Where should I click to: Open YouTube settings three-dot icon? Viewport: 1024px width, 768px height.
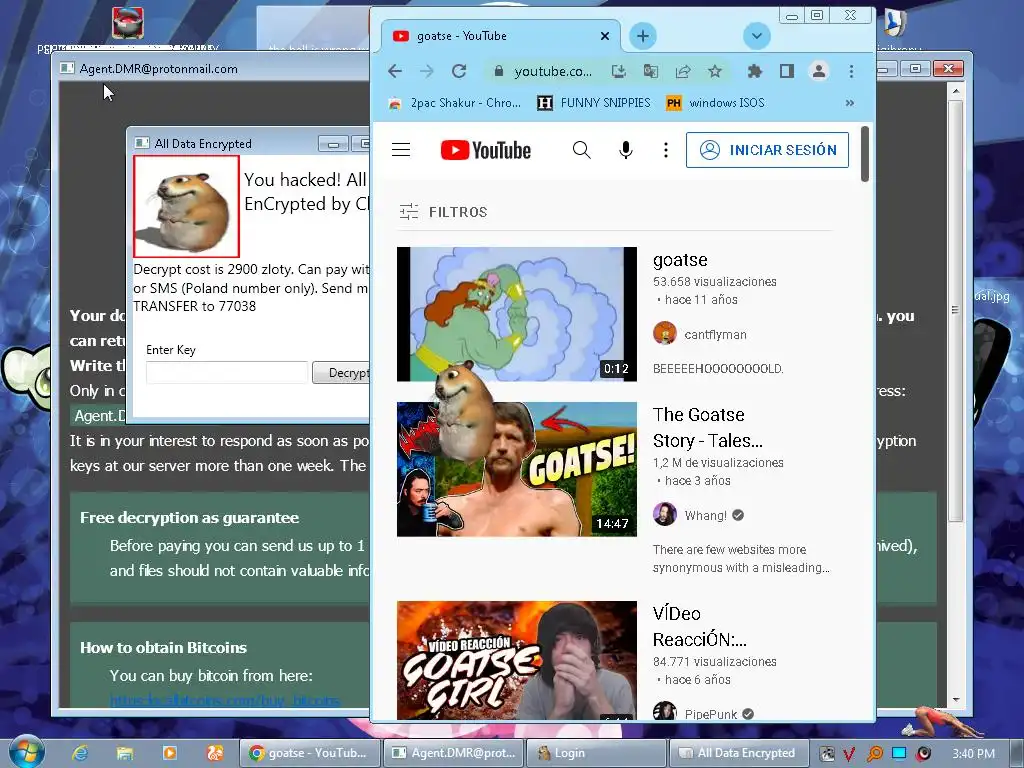[665, 150]
